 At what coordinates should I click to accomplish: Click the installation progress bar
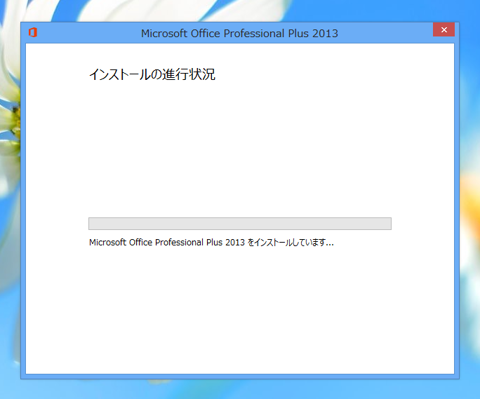[240, 223]
